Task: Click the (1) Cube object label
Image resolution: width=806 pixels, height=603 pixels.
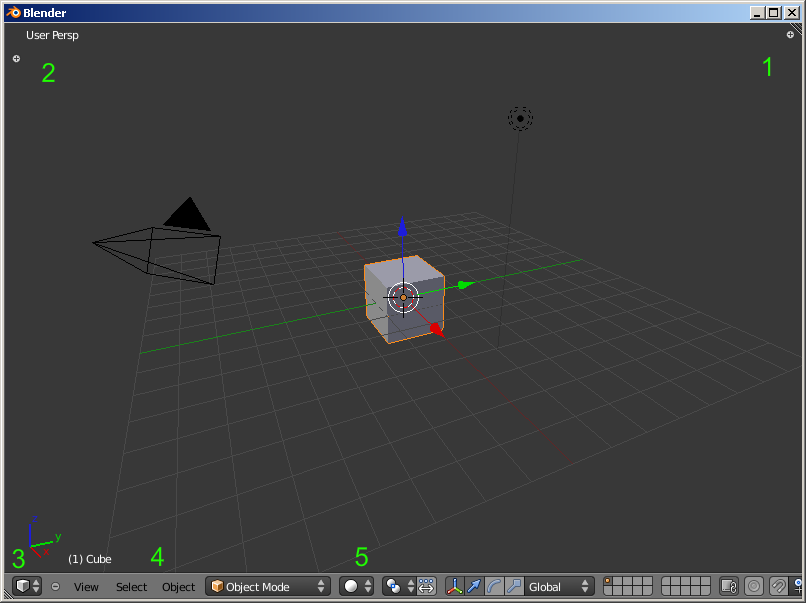Action: 90,559
